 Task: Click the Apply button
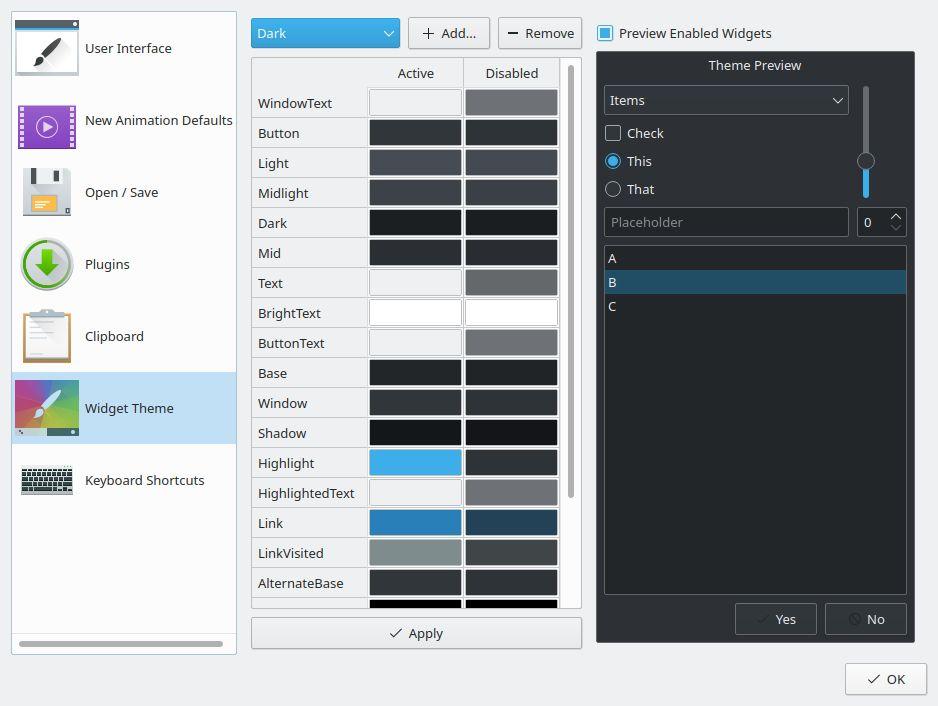point(416,633)
